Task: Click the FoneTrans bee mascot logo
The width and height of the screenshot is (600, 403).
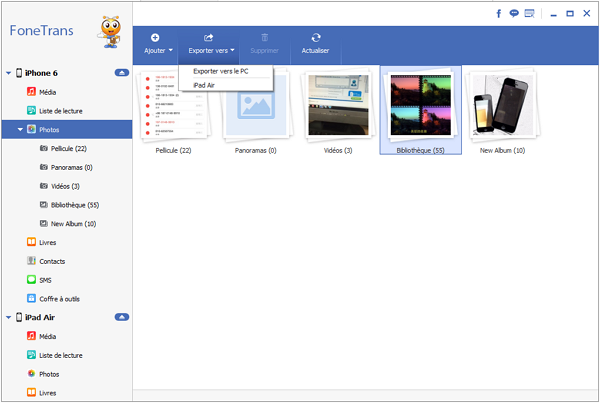Action: pos(110,32)
